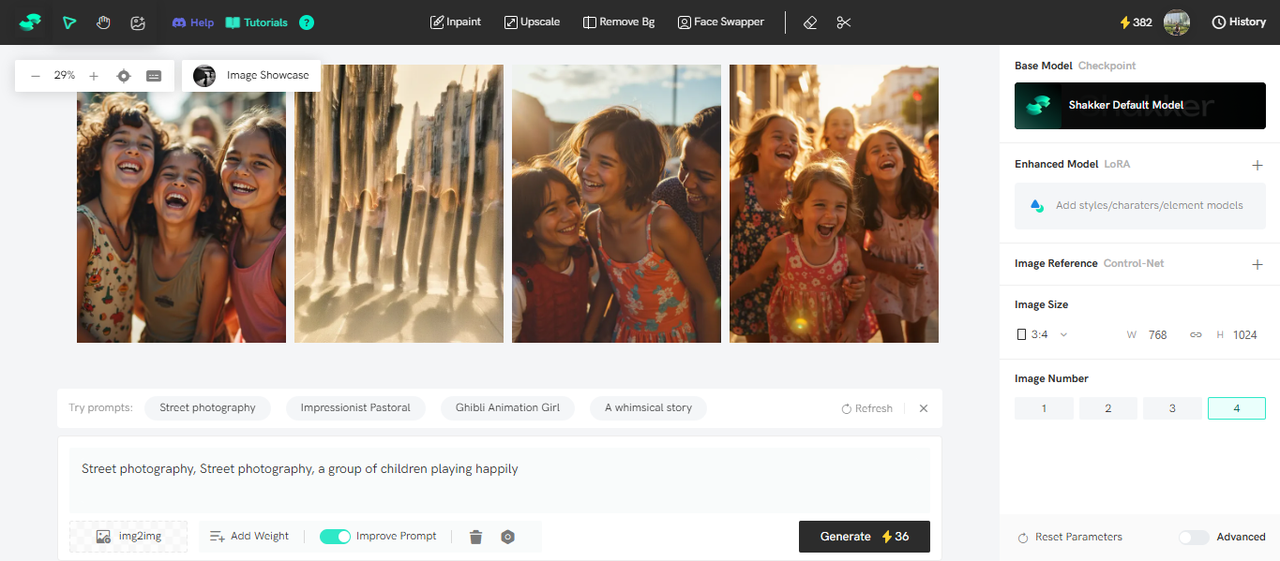
Task: Open the Tutorials link
Action: (257, 22)
